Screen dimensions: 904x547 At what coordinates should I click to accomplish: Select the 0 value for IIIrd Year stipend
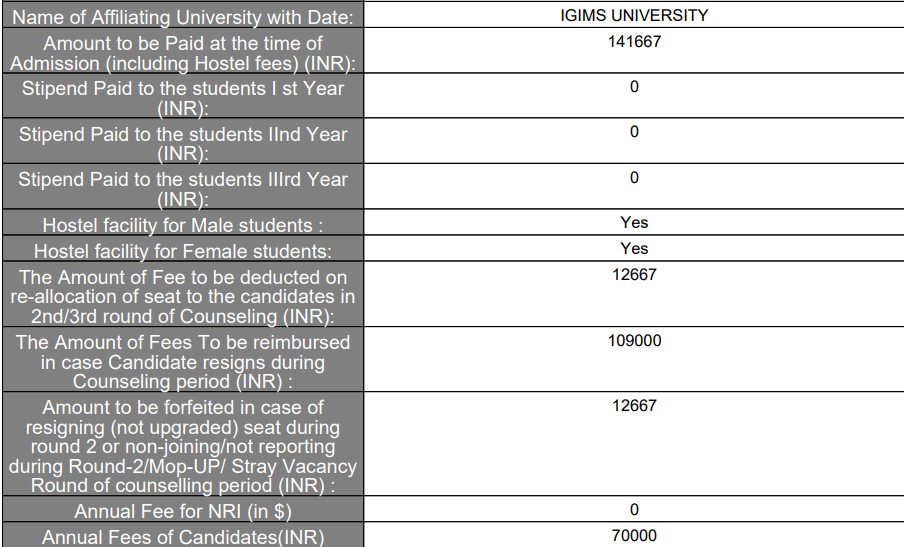[634, 178]
